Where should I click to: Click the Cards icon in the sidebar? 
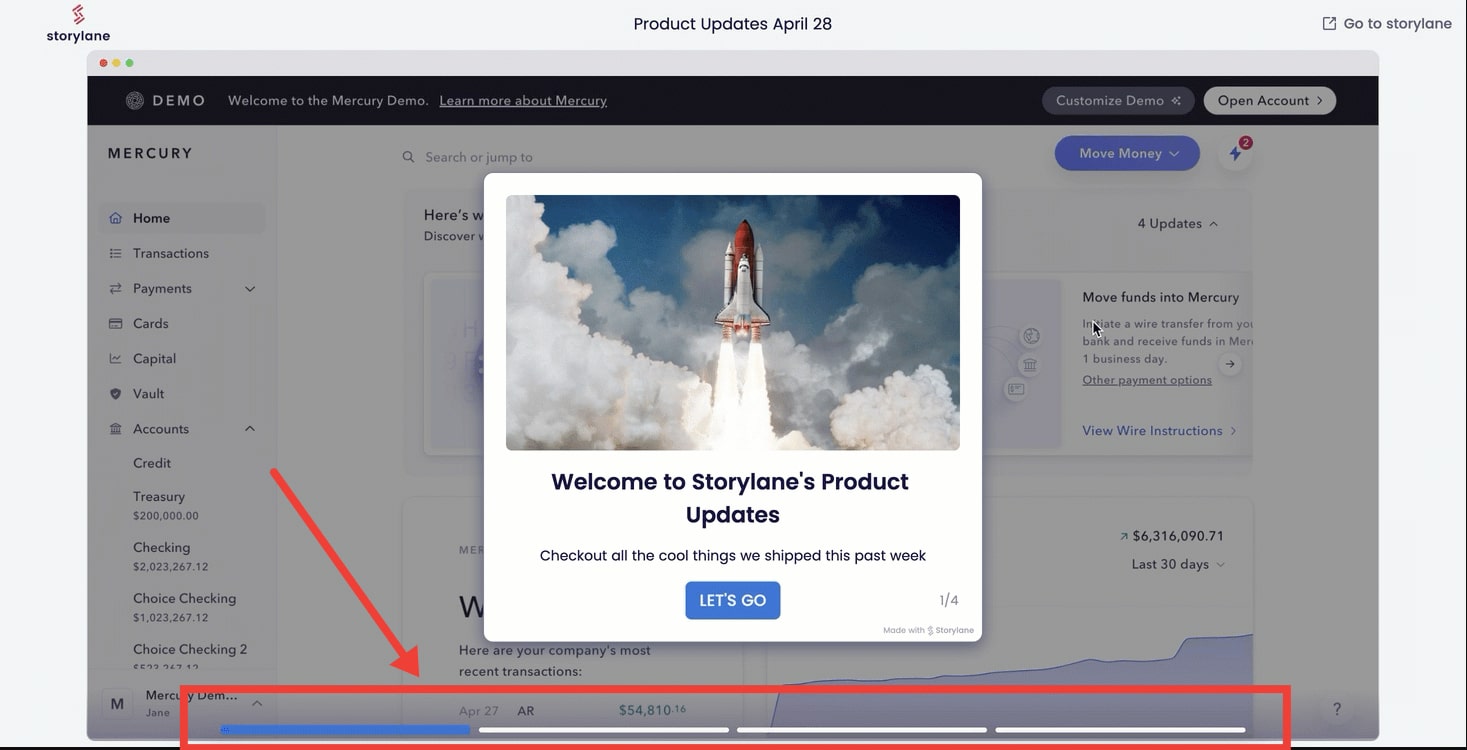tap(115, 323)
